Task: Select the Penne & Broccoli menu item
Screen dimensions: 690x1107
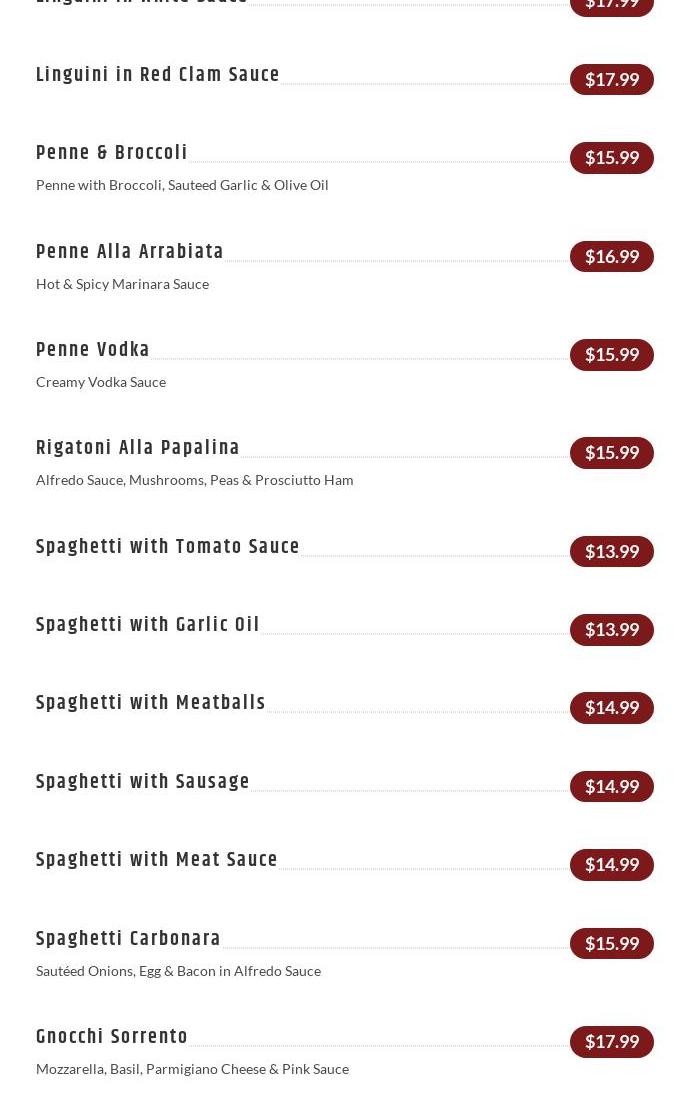Action: (112, 153)
